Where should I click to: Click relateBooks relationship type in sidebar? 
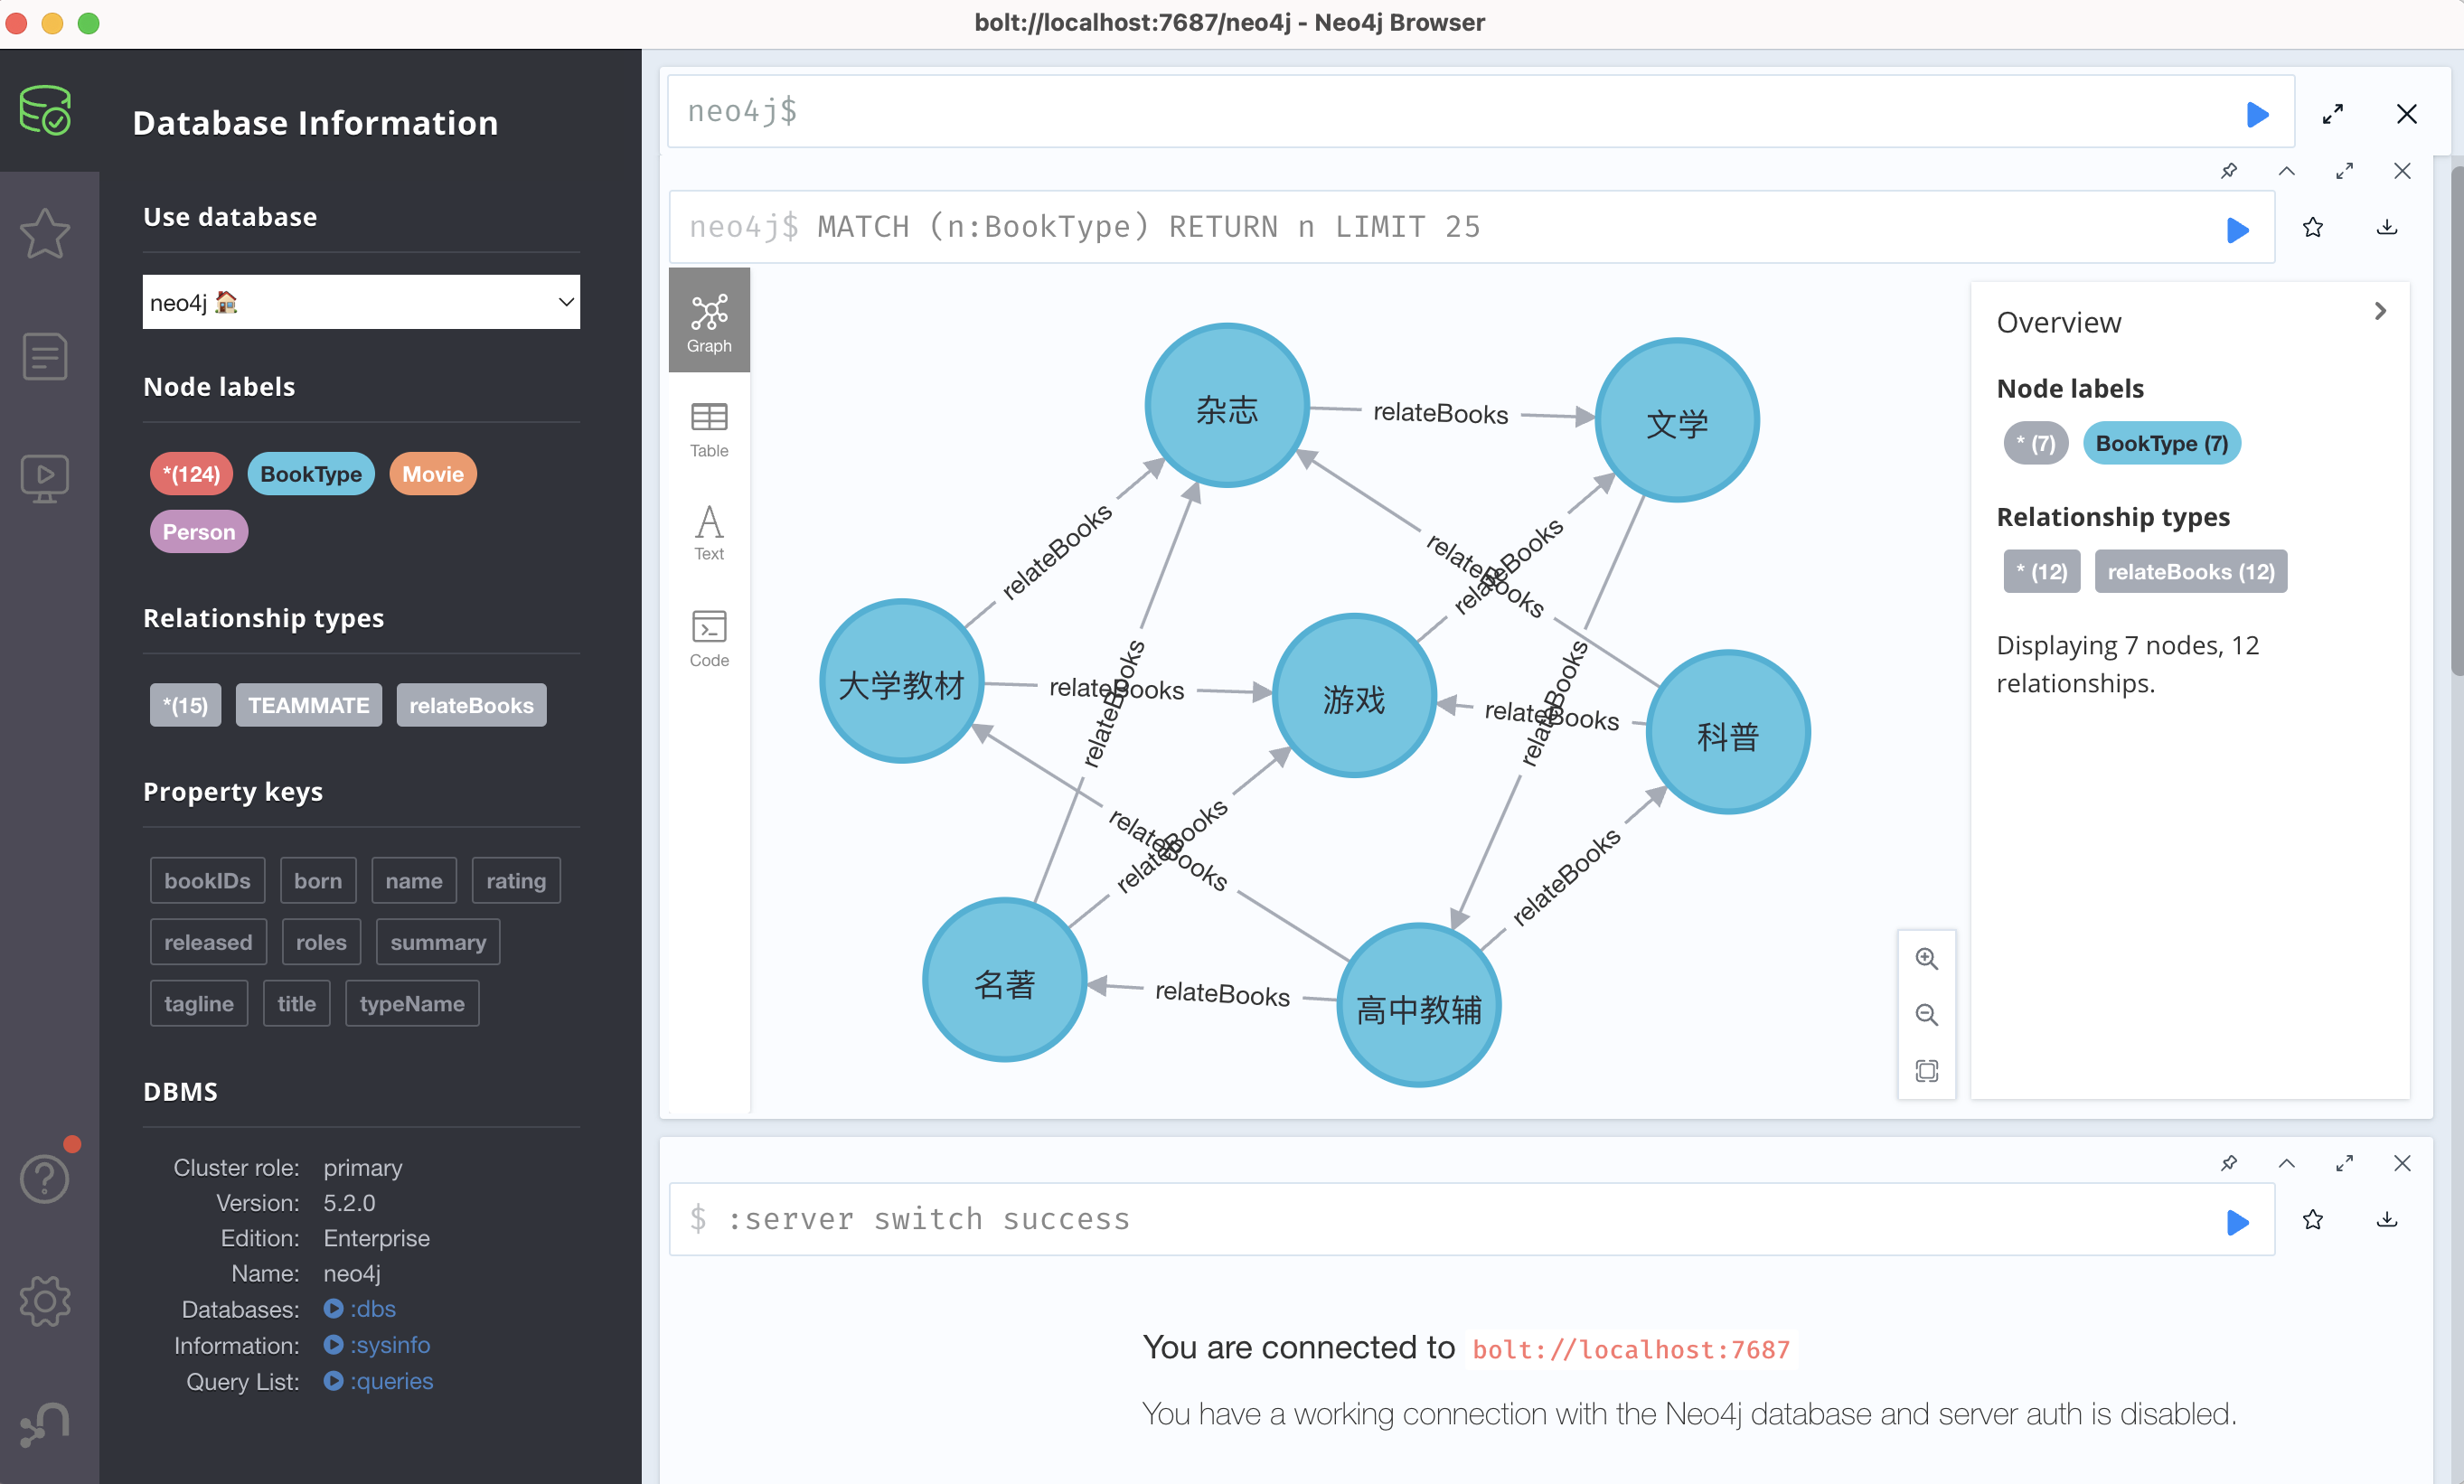point(471,705)
